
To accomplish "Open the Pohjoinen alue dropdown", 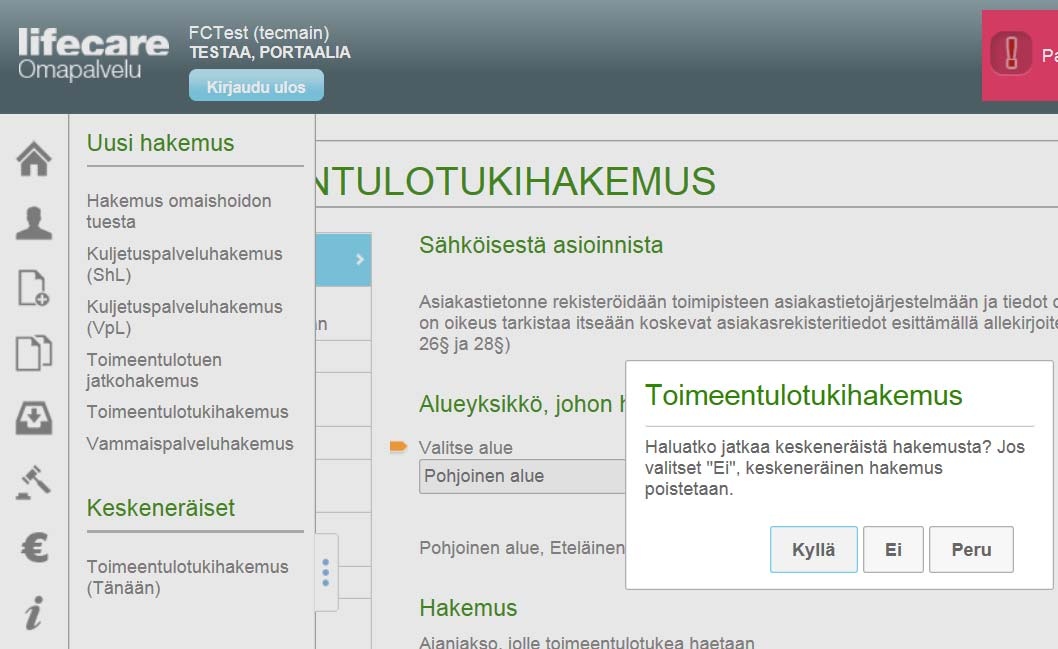I will pyautogui.click(x=522, y=476).
